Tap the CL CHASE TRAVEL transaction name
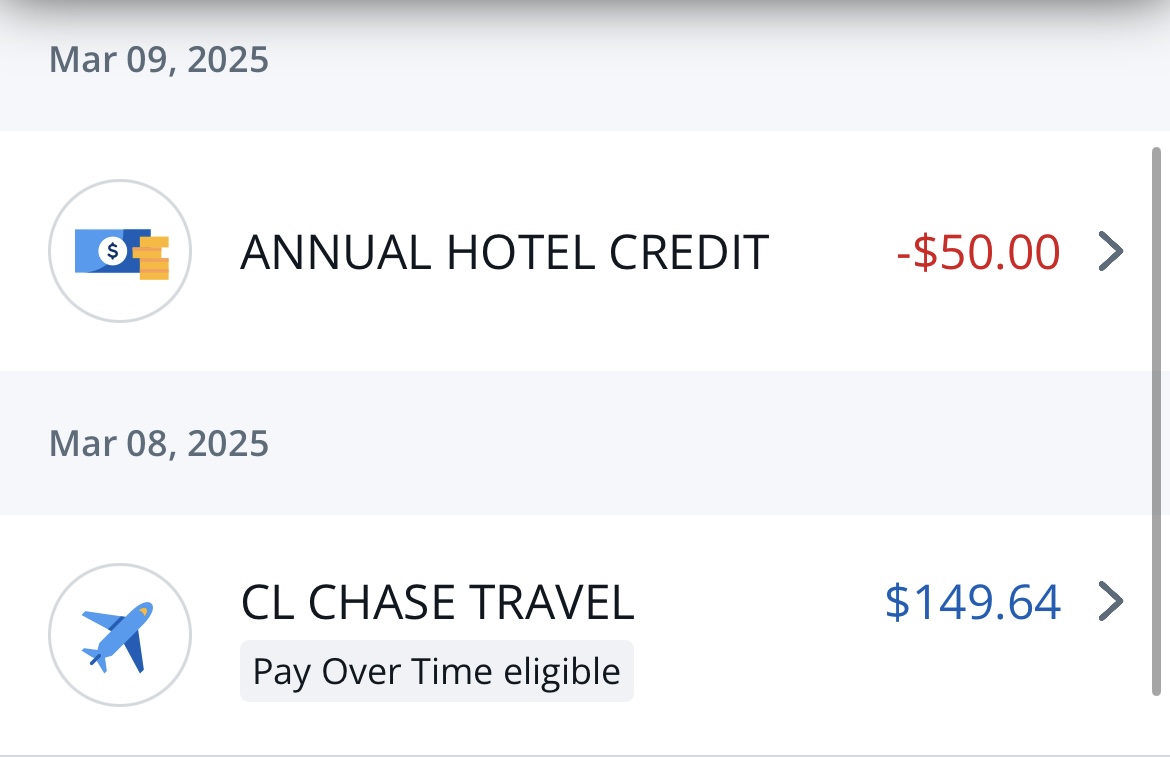The width and height of the screenshot is (1170, 757). point(436,602)
